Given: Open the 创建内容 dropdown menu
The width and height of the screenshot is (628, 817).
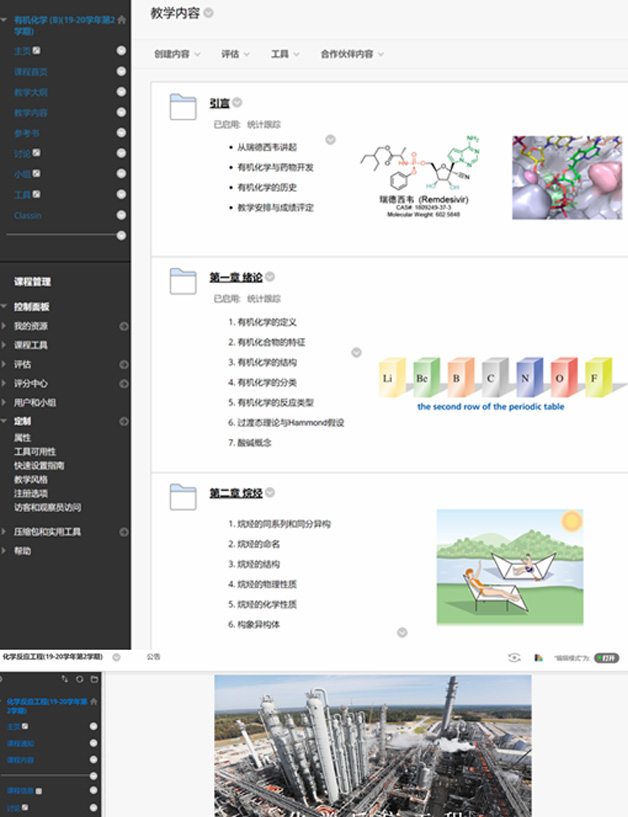Looking at the screenshot, I should tap(177, 54).
